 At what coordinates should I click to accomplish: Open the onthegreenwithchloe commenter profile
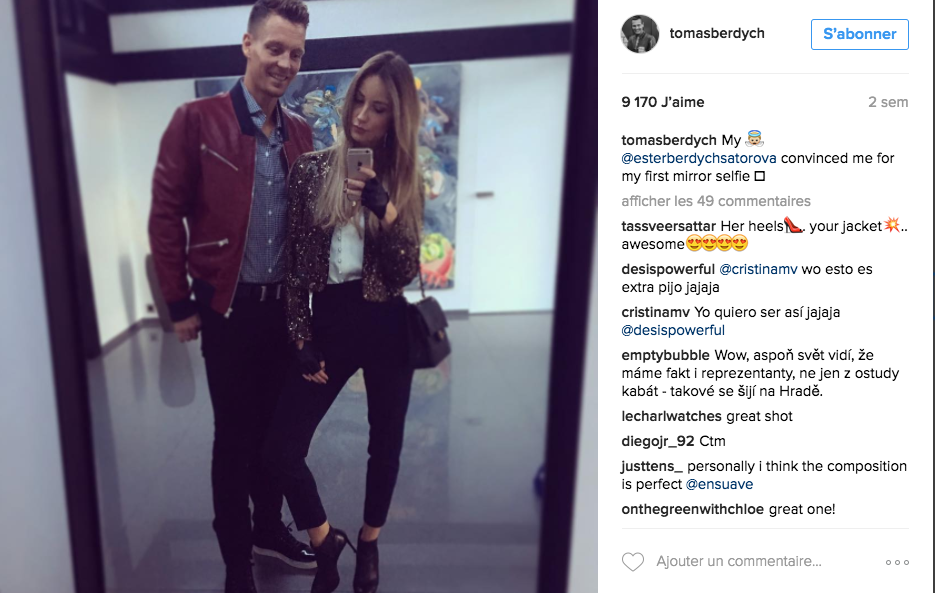[692, 509]
